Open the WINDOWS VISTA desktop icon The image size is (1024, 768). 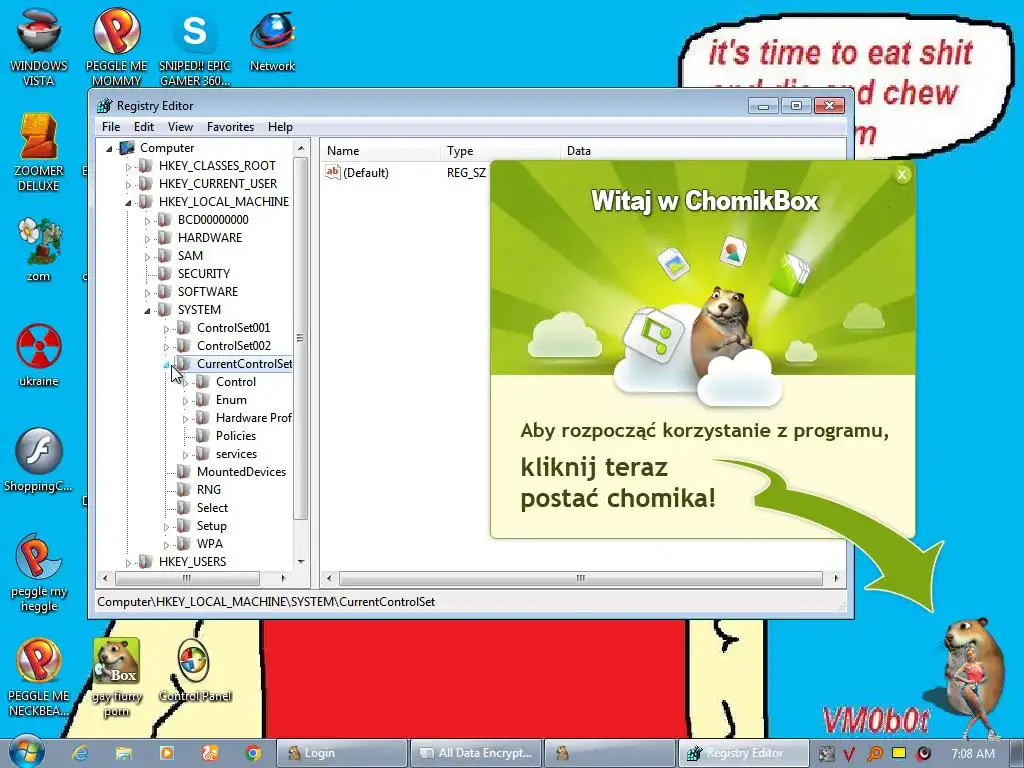tap(38, 44)
